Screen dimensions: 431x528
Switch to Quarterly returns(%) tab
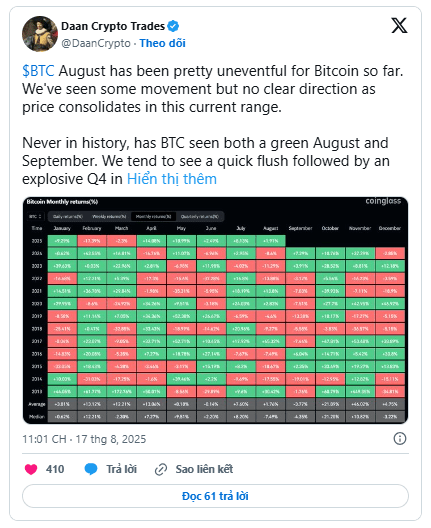pyautogui.click(x=200, y=217)
